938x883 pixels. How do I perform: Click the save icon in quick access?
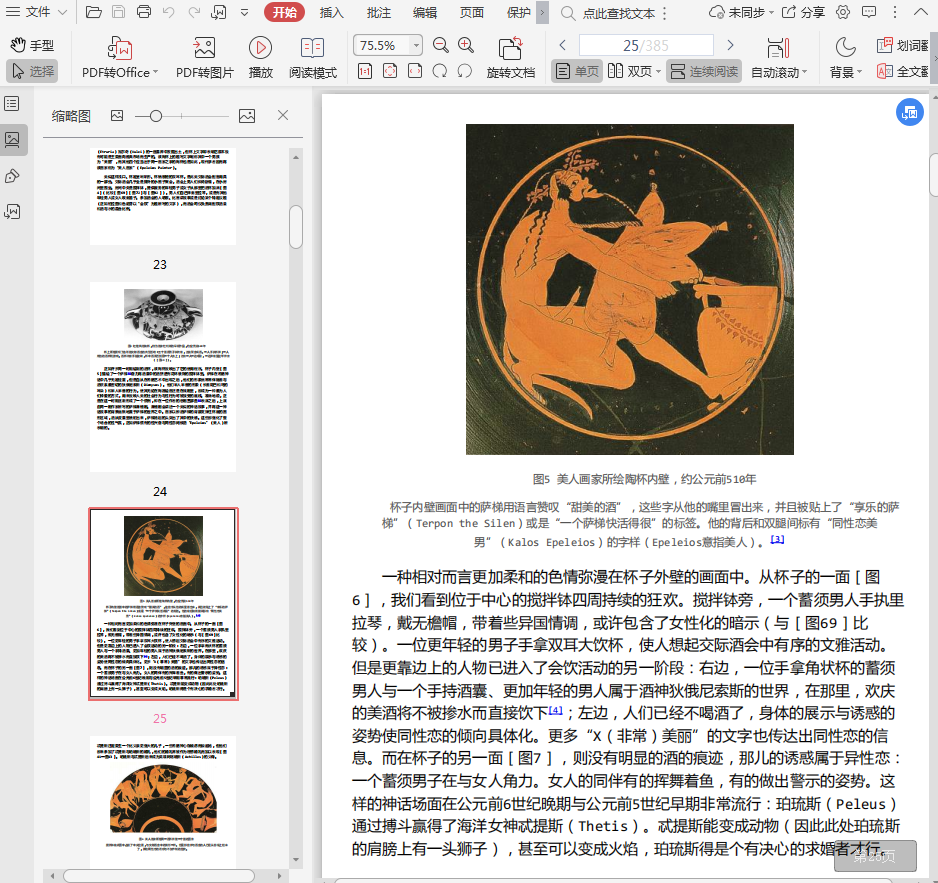pos(118,12)
